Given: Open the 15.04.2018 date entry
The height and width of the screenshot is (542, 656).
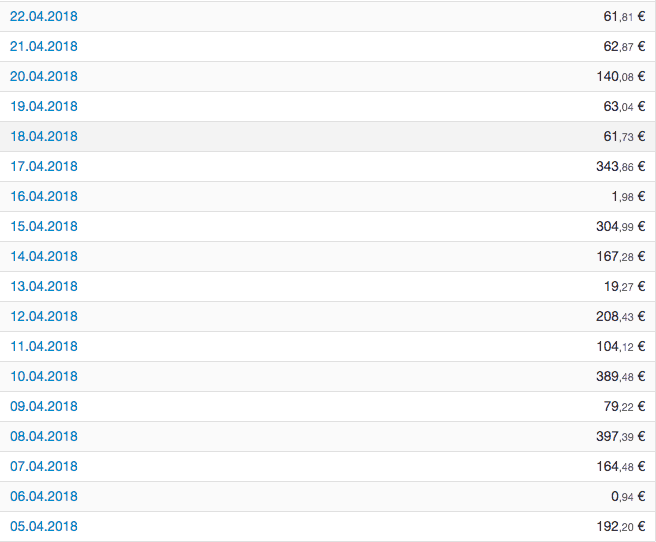Looking at the screenshot, I should click(44, 226).
